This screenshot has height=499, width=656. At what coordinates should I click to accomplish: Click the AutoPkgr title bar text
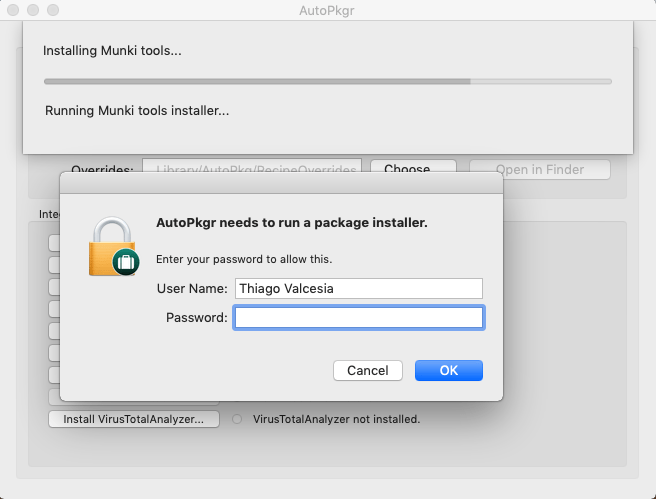pos(327,10)
